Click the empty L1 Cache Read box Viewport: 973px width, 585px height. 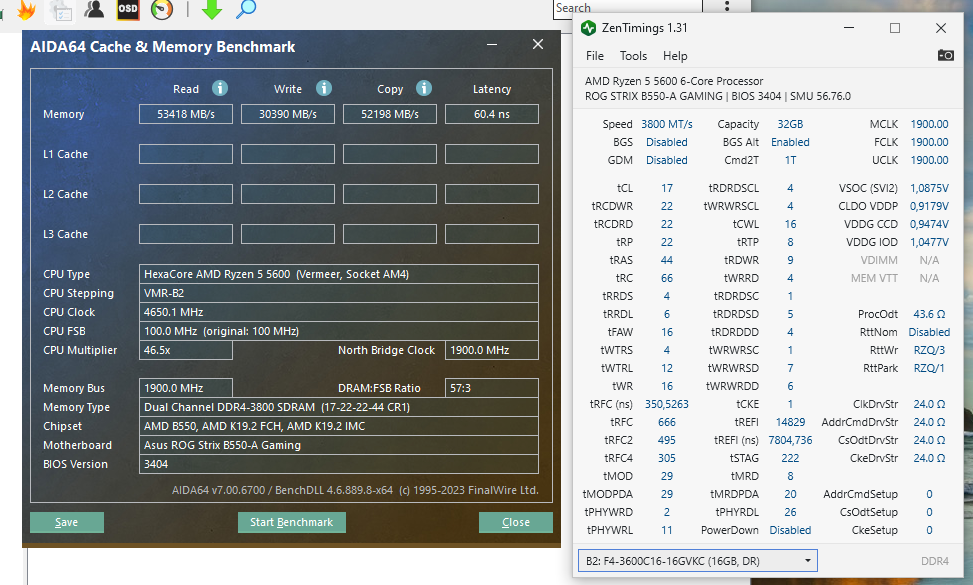pyautogui.click(x=186, y=154)
